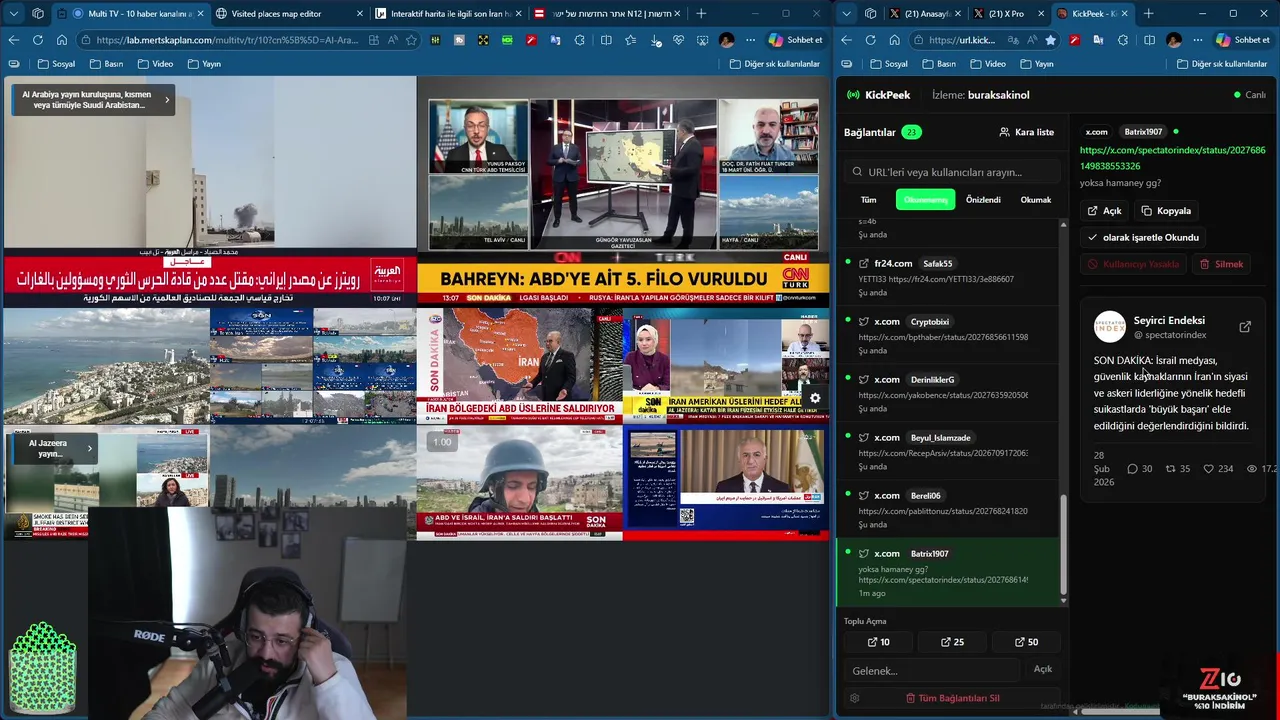This screenshot has width=1280, height=720.
Task: Expand the tab search chevron in left browser
Action: pos(13,14)
